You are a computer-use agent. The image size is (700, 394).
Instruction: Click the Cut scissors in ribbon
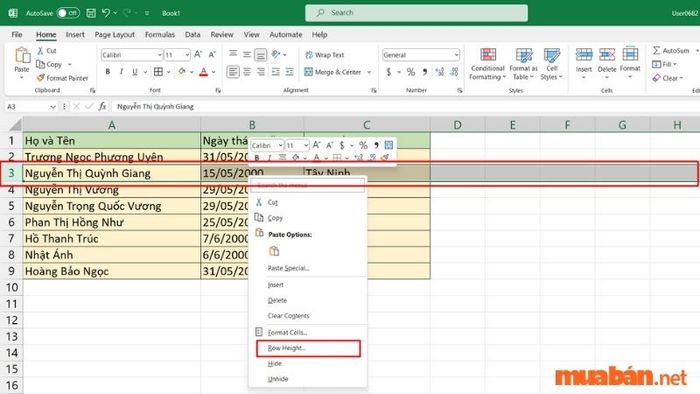point(41,50)
